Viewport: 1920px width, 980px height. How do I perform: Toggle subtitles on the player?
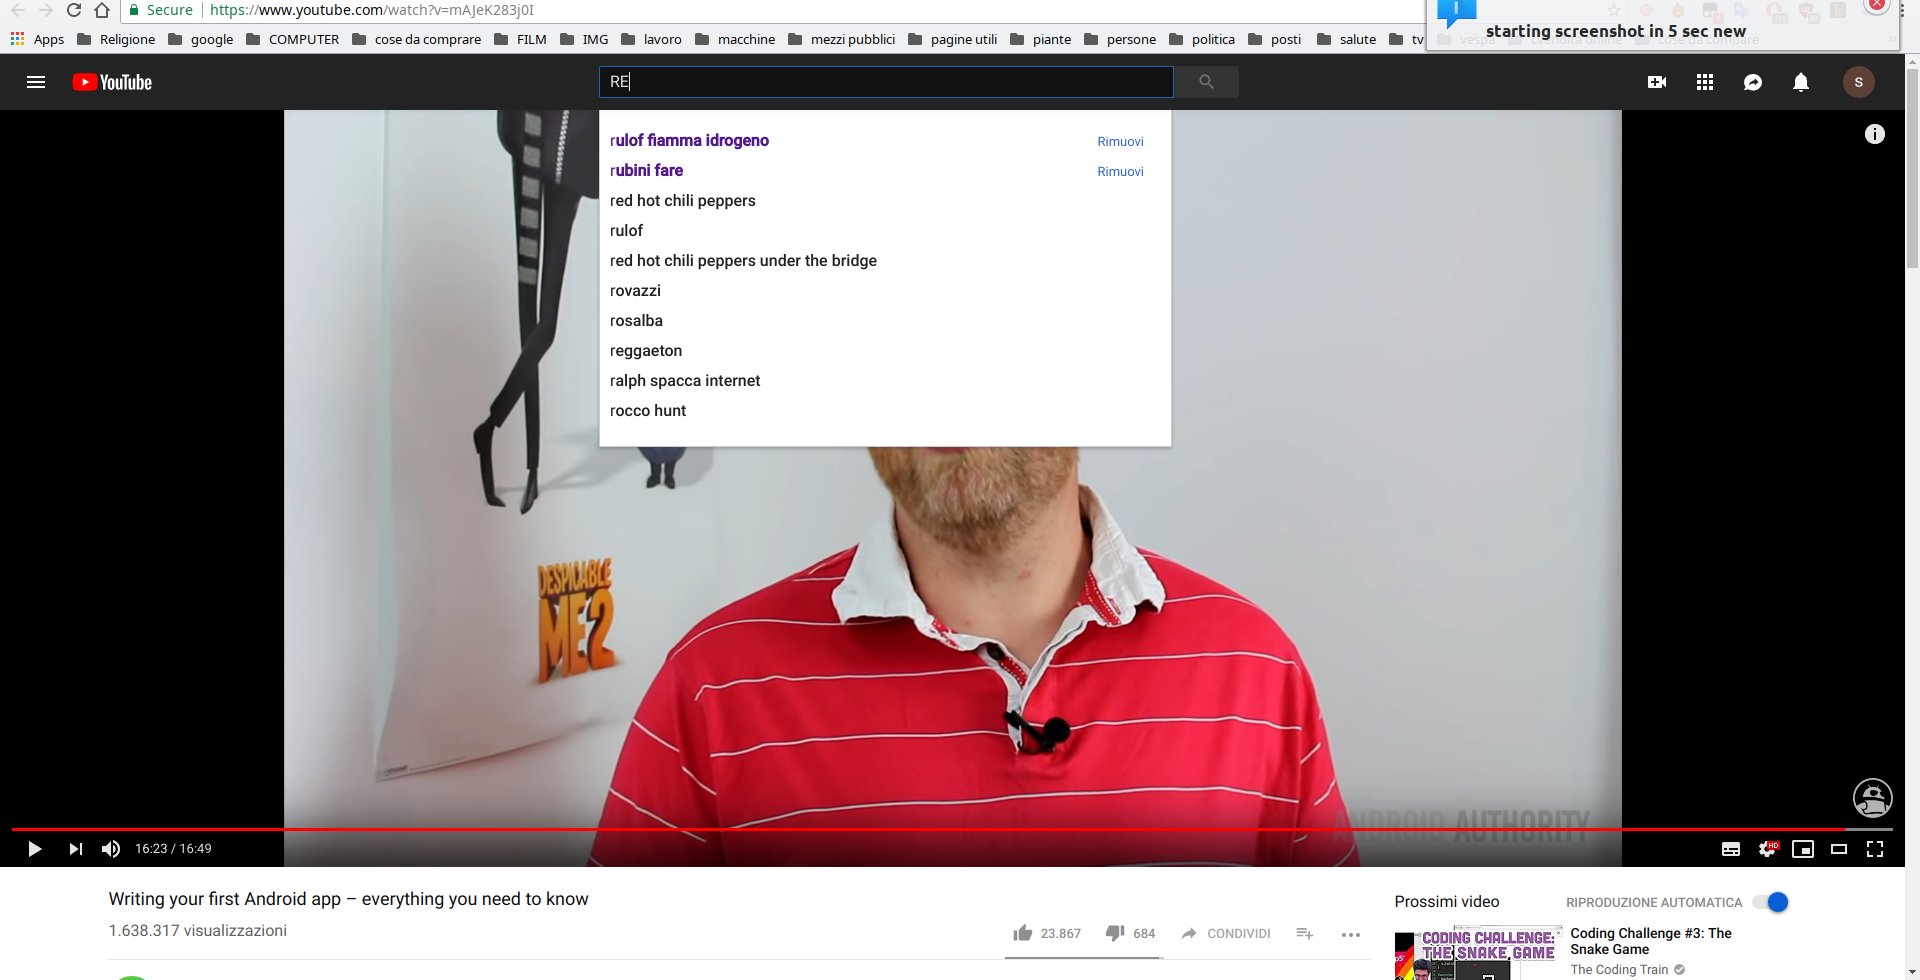coord(1731,849)
